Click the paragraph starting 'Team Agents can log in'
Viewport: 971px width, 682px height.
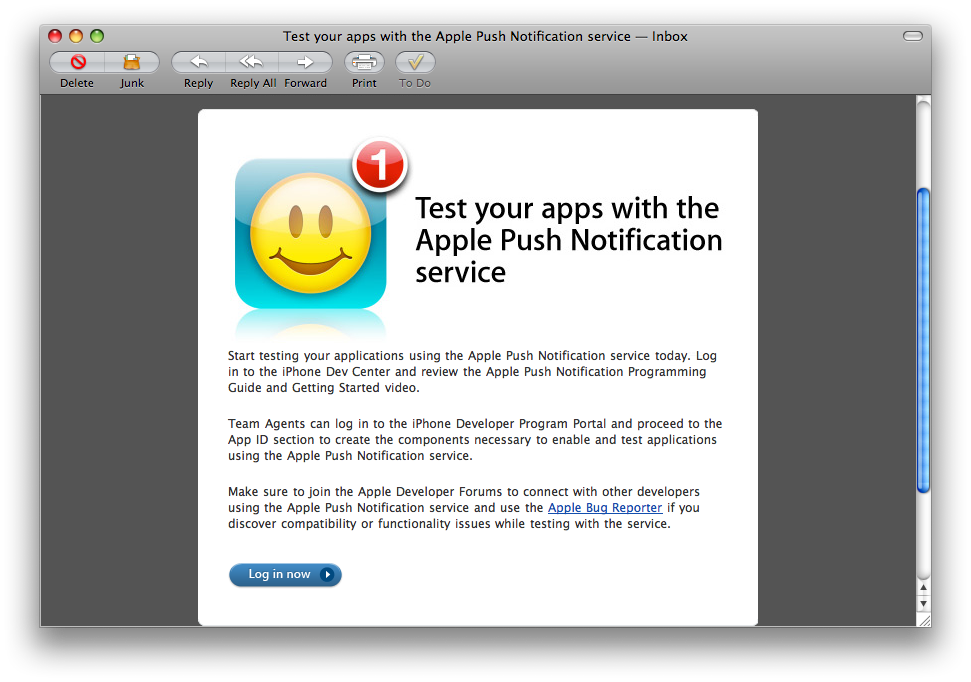(475, 440)
